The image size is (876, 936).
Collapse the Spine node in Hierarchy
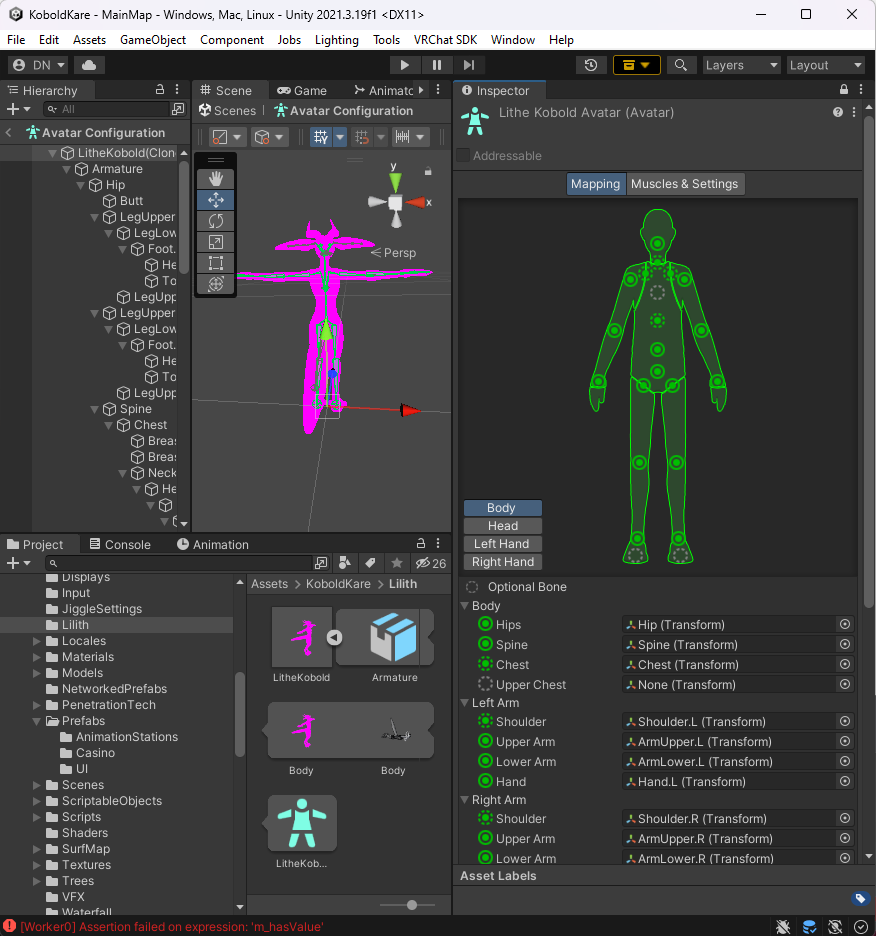[94, 410]
